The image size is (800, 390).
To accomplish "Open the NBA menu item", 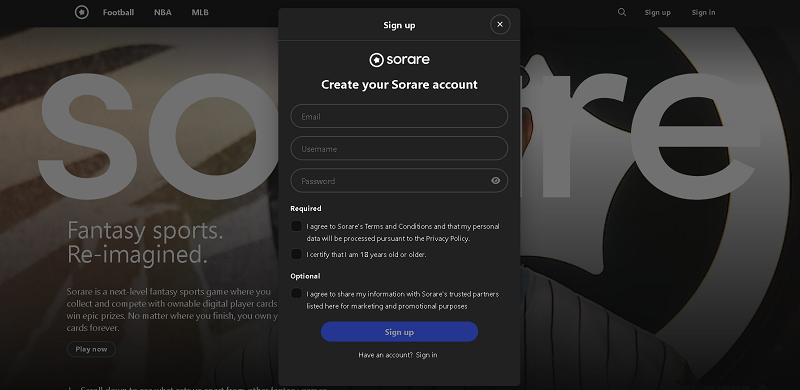I will click(163, 12).
